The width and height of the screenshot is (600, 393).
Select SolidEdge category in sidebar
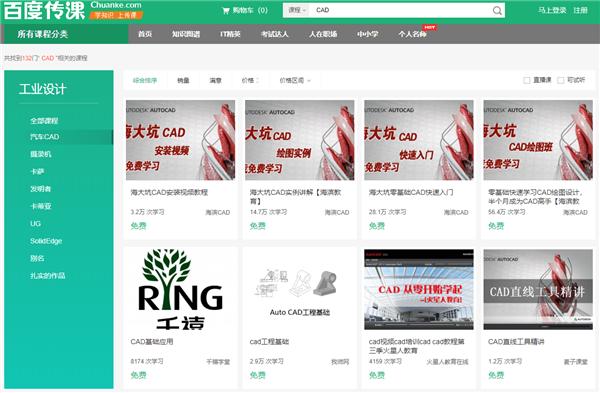click(46, 241)
